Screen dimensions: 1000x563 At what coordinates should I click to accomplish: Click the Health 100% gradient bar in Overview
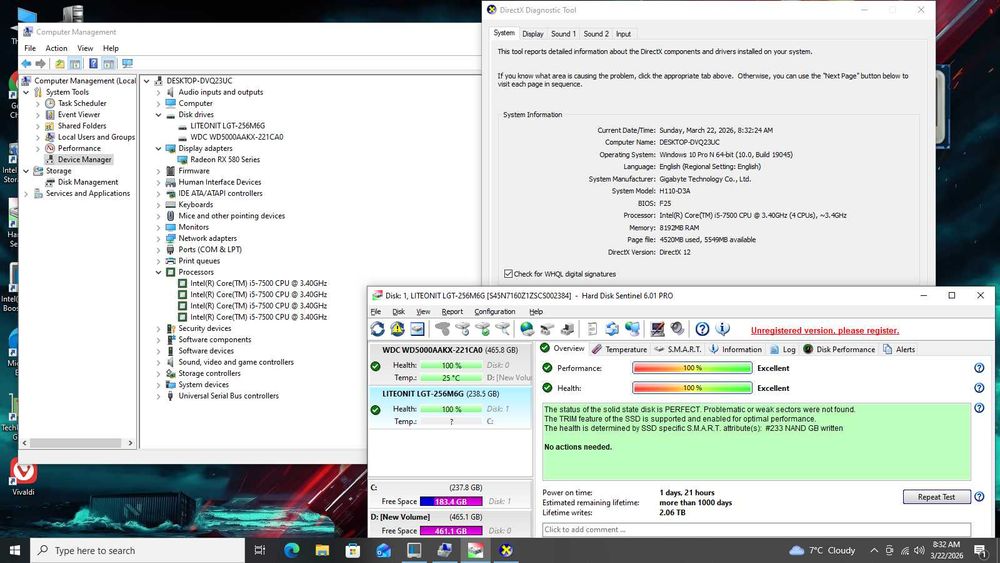coord(692,388)
